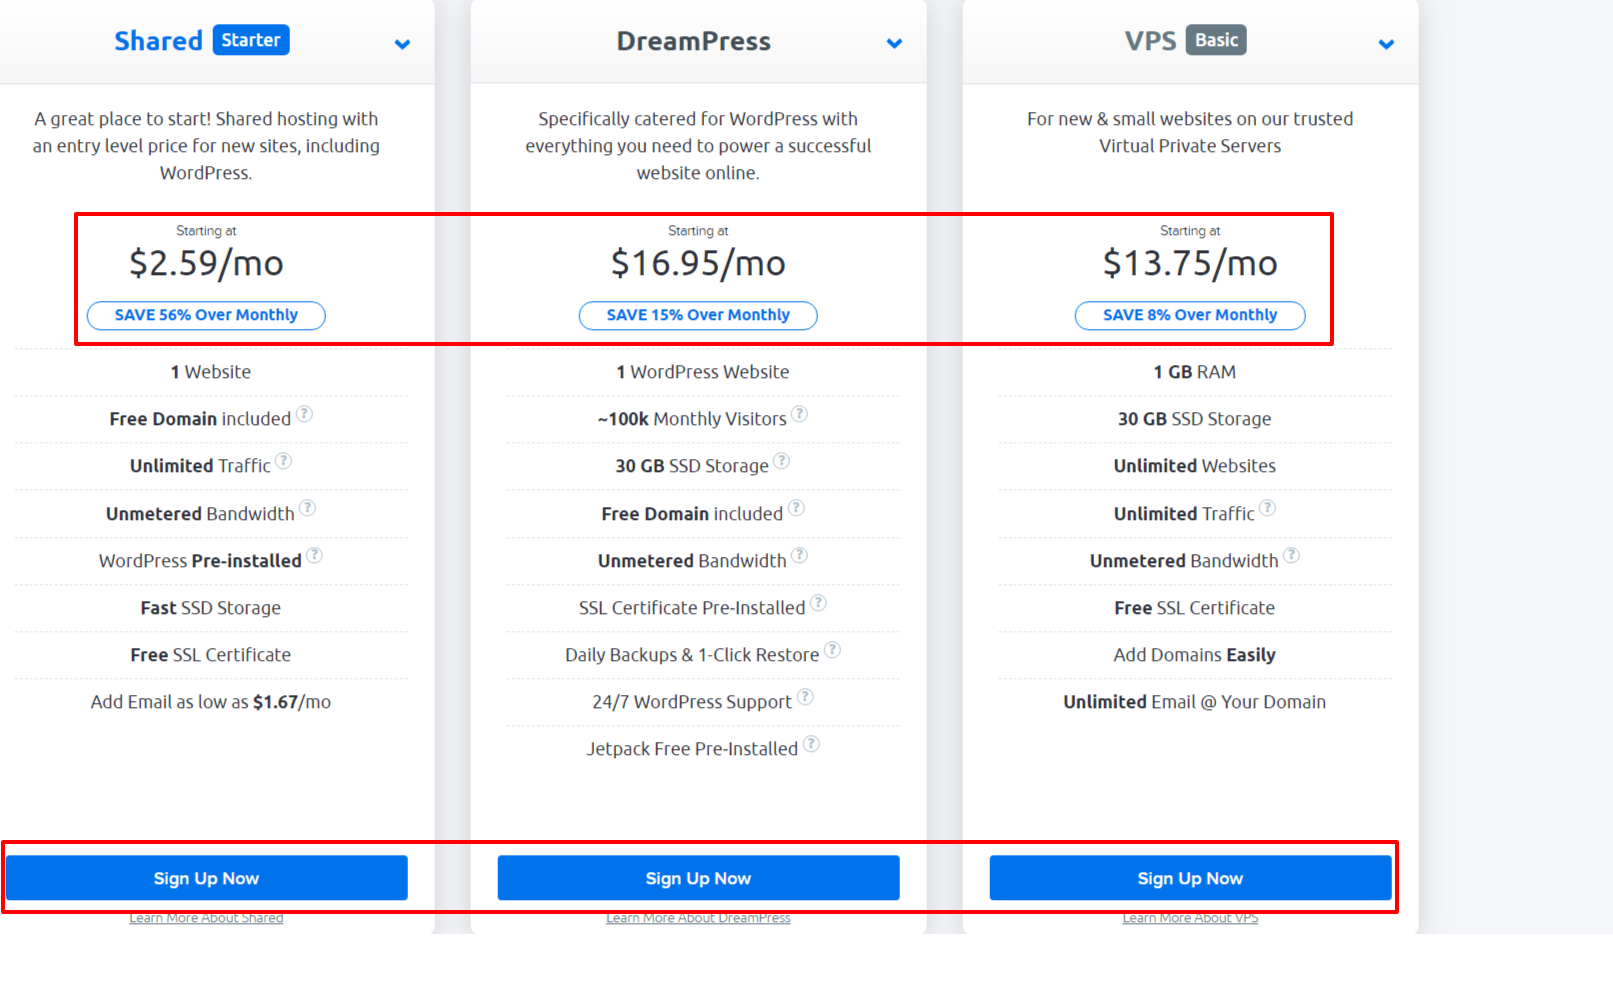Viewport: 1613px width, 1007px height.
Task: Show tooltip for 24/7 WordPress Support
Action: 805,697
